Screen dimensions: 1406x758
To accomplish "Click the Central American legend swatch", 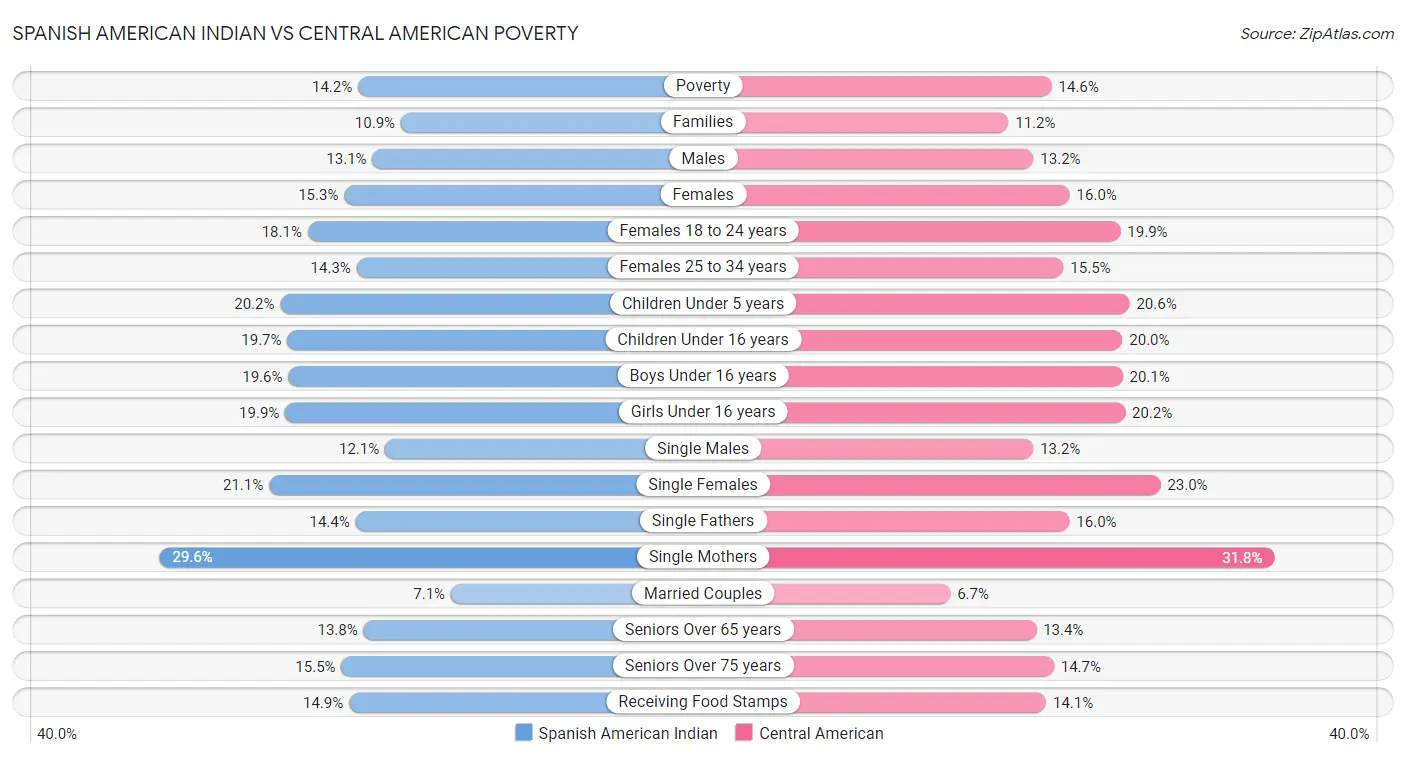I will pyautogui.click(x=744, y=733).
